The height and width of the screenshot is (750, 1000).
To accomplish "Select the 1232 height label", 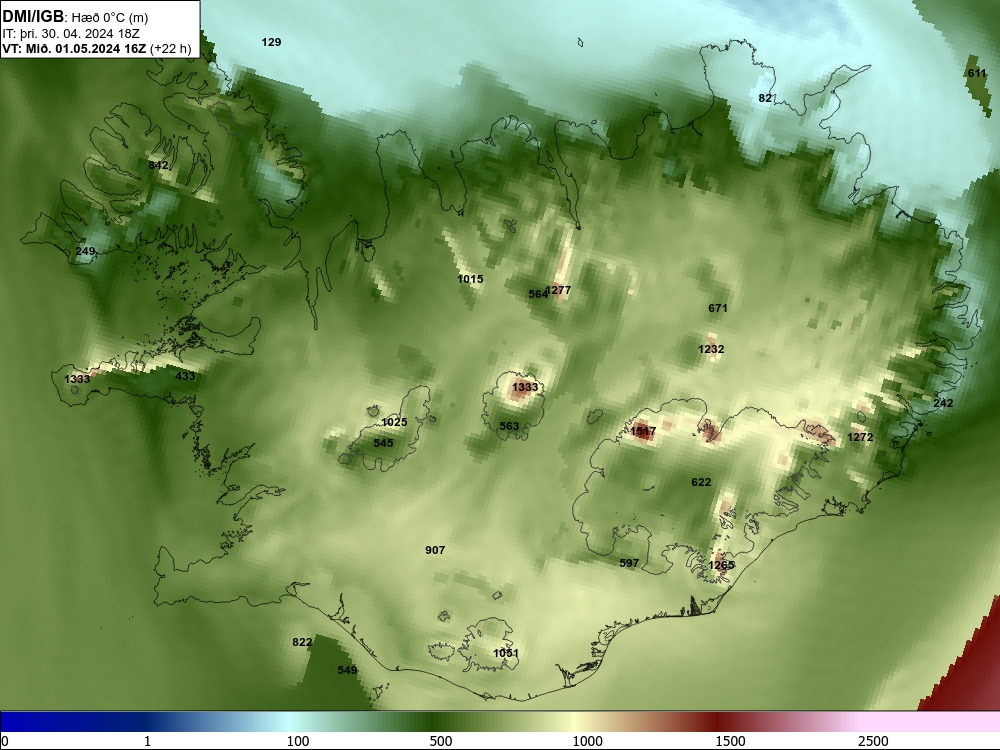I will 711,349.
